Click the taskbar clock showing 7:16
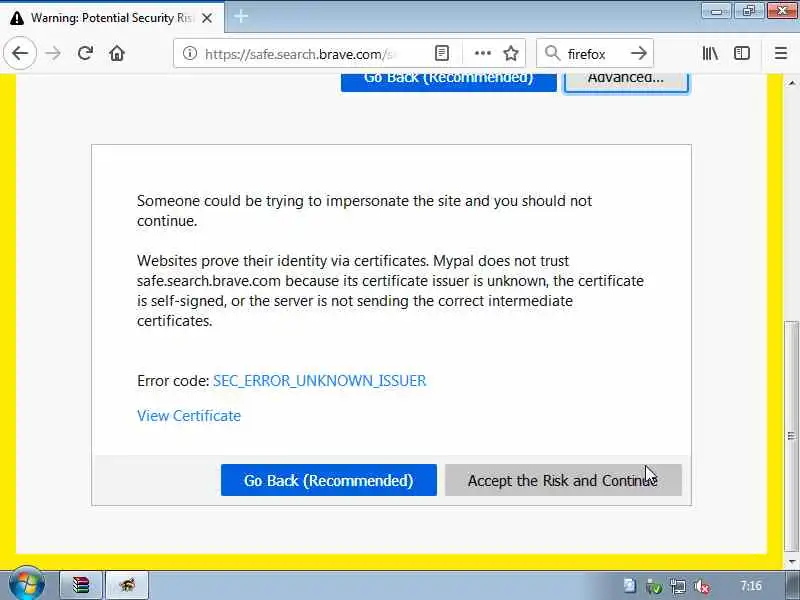This screenshot has height=600, width=800. (x=751, y=585)
